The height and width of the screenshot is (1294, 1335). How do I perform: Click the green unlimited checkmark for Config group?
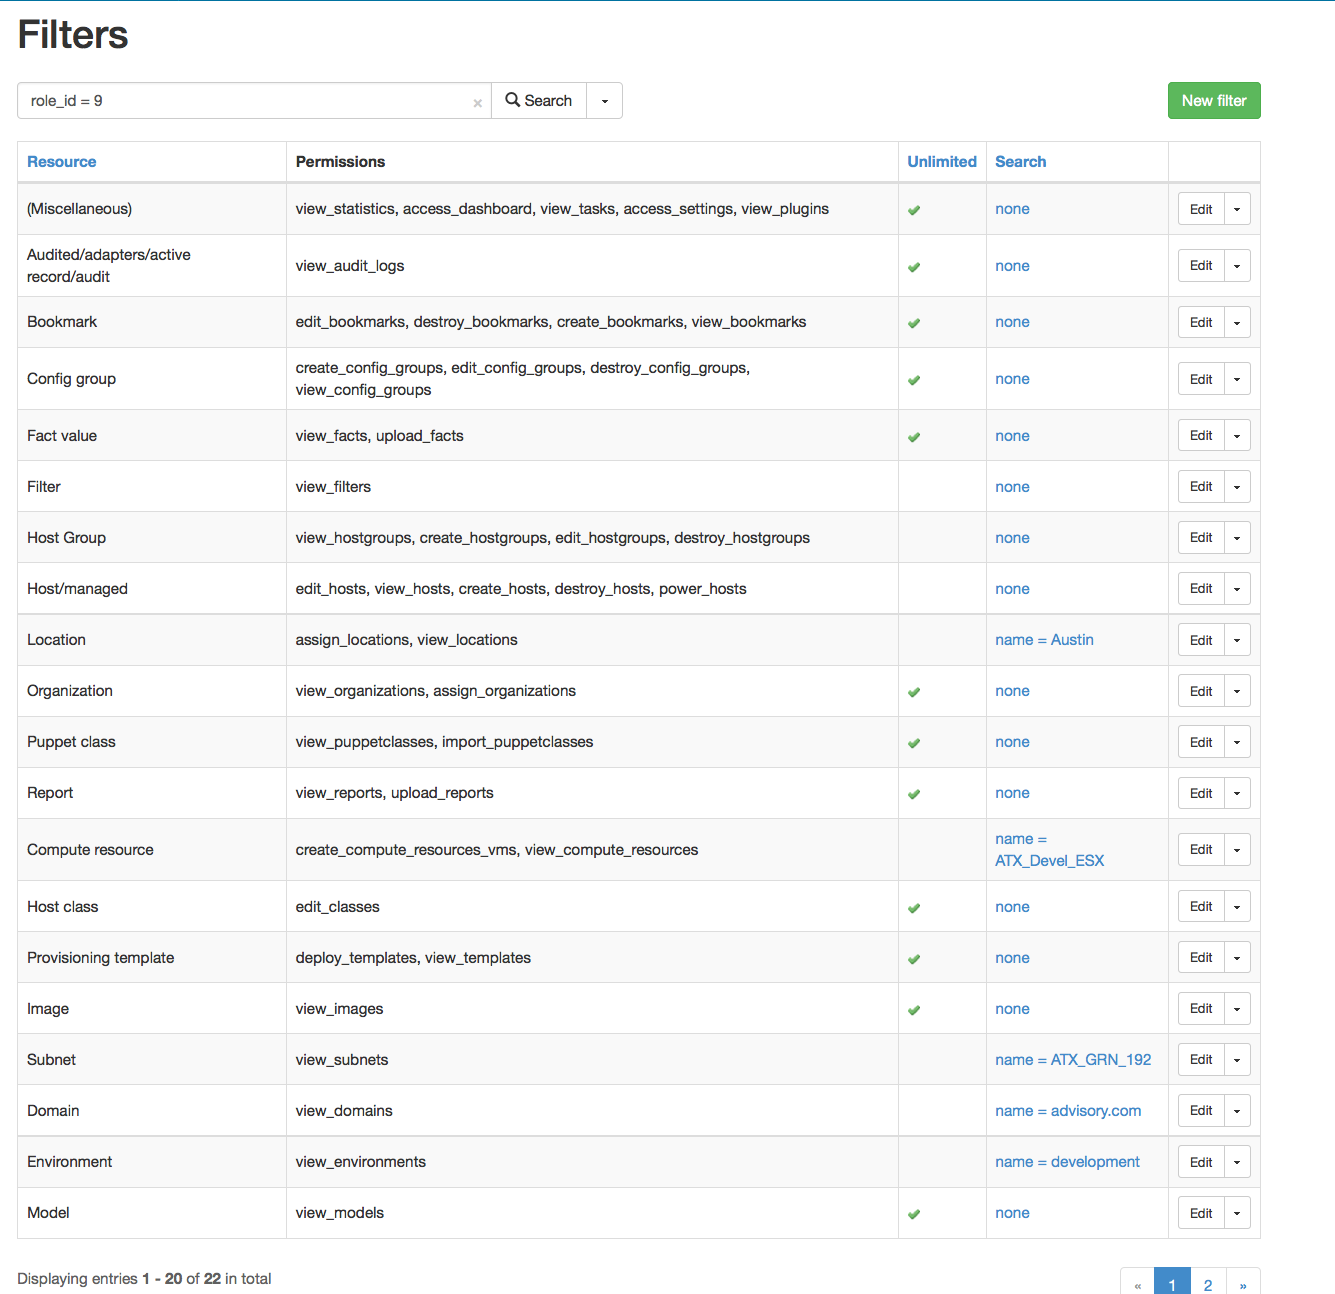[914, 380]
